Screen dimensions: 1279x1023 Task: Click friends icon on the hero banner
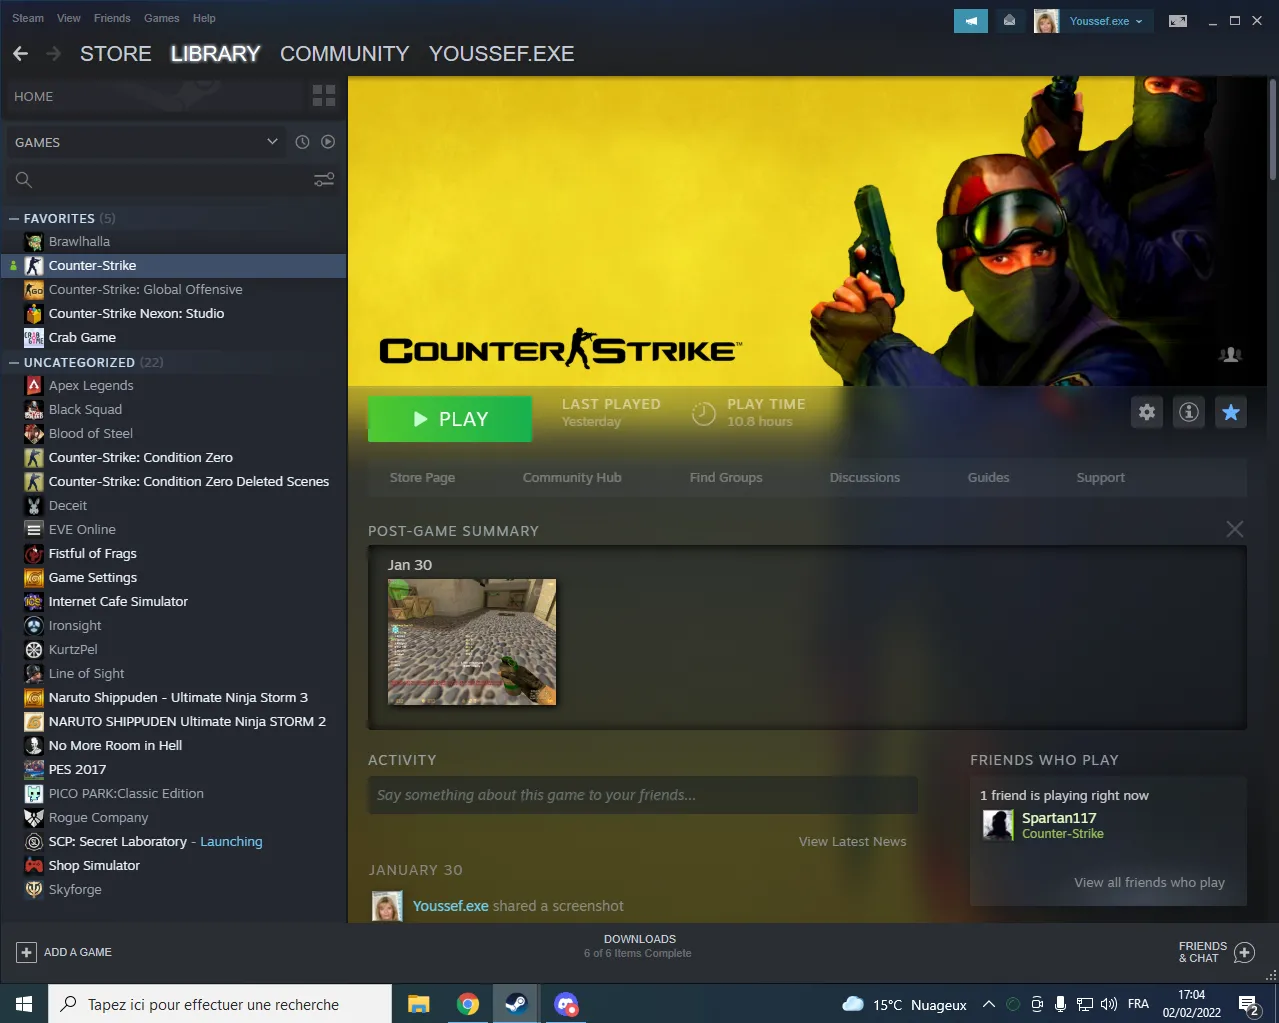coord(1231,355)
